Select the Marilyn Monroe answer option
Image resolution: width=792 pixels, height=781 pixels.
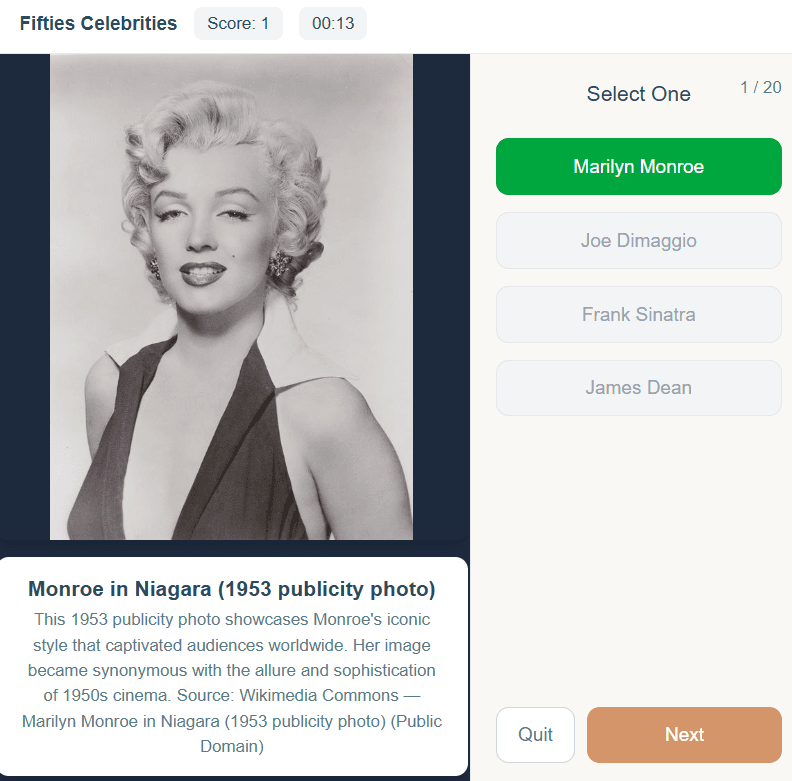[x=638, y=167]
